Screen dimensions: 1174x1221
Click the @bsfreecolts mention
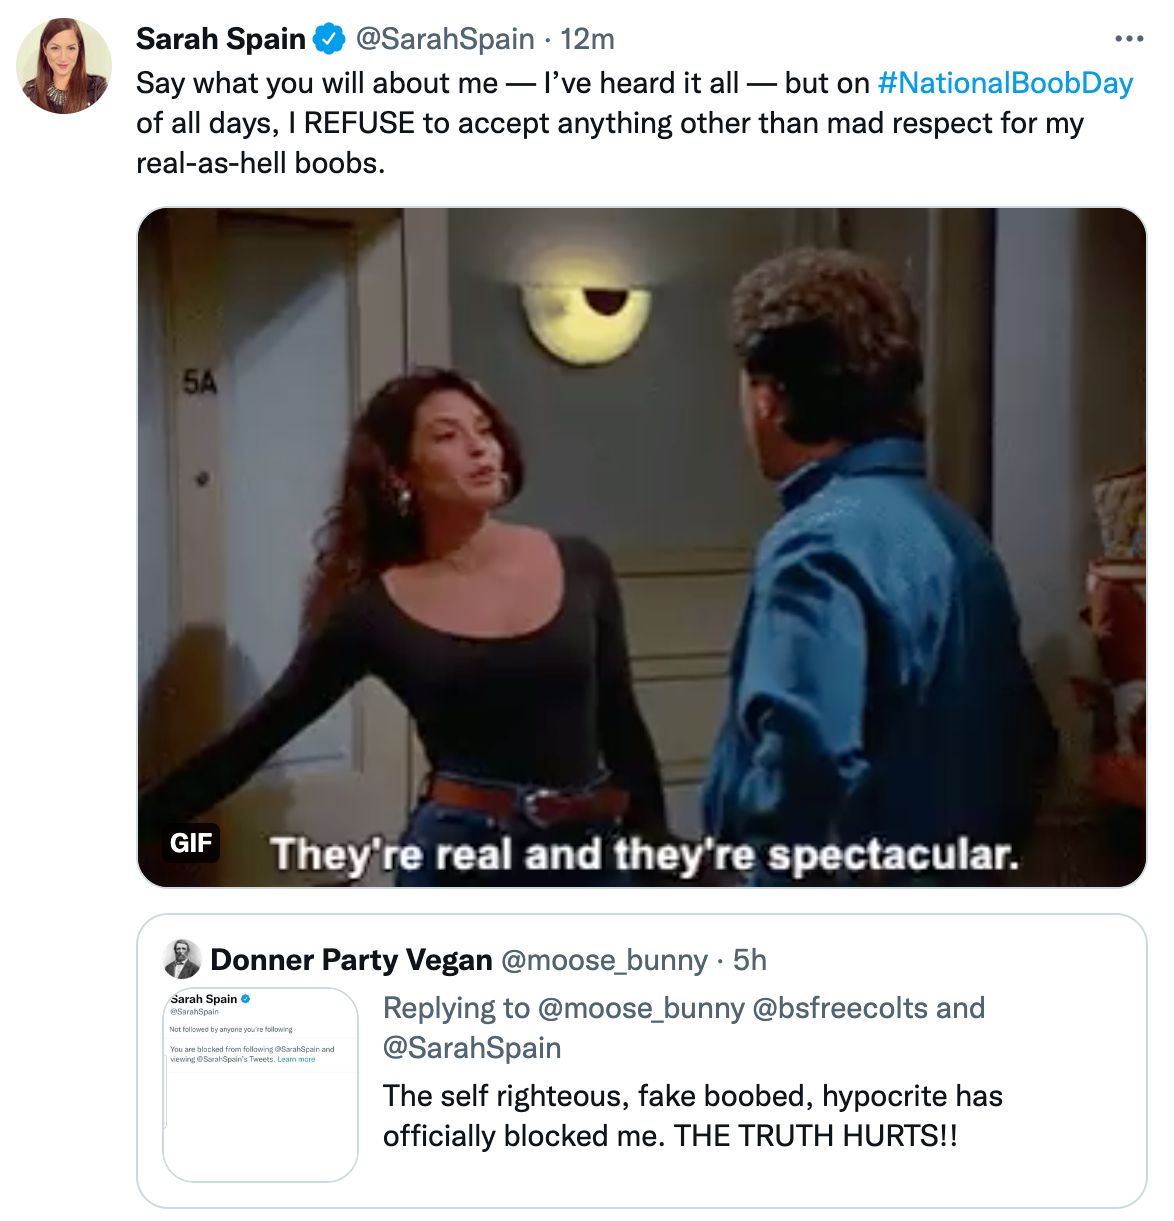[x=840, y=1008]
